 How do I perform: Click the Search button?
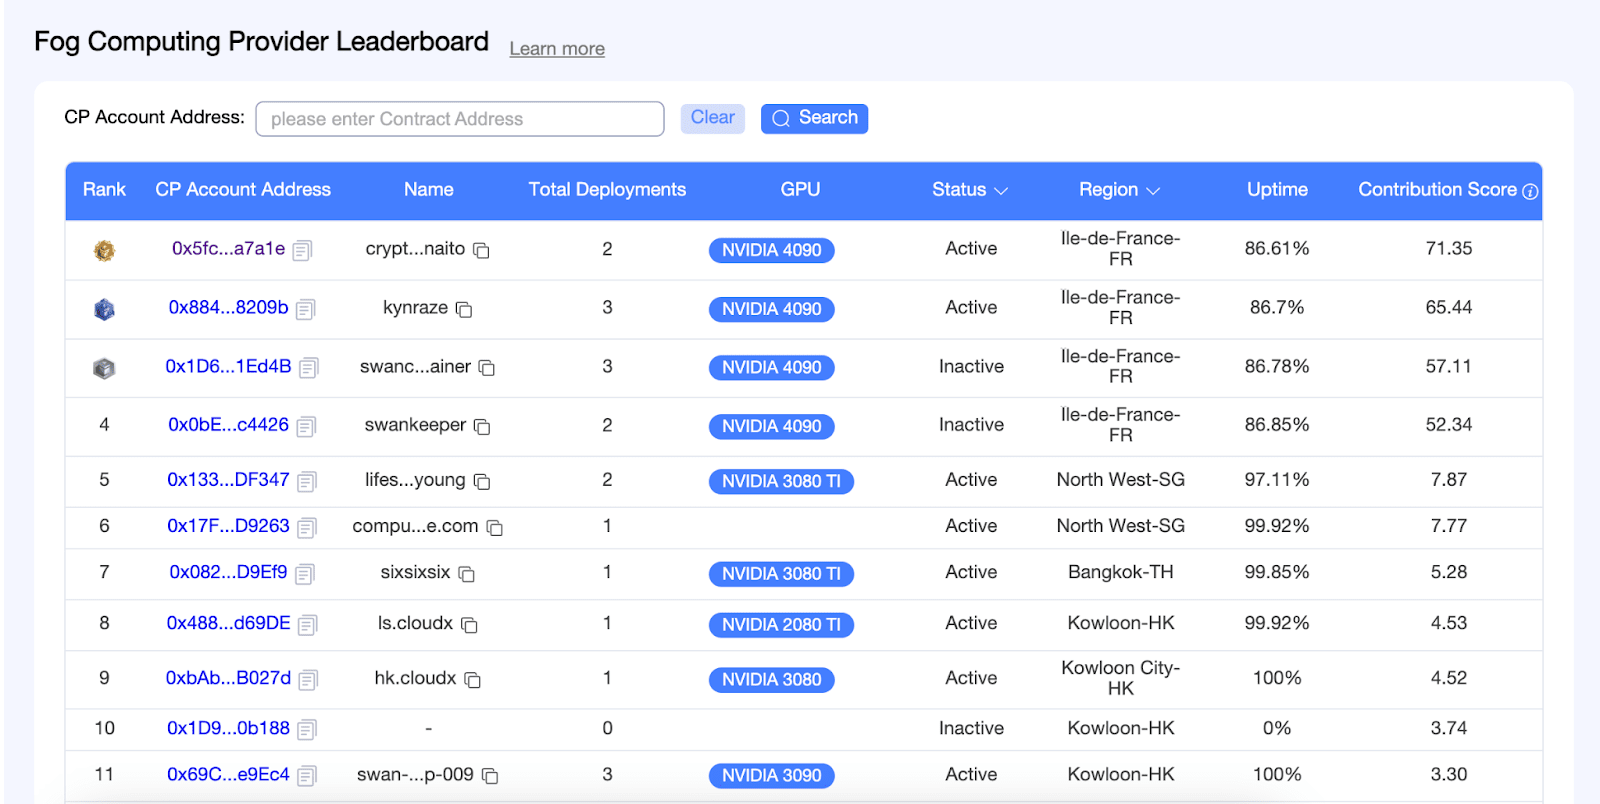814,118
